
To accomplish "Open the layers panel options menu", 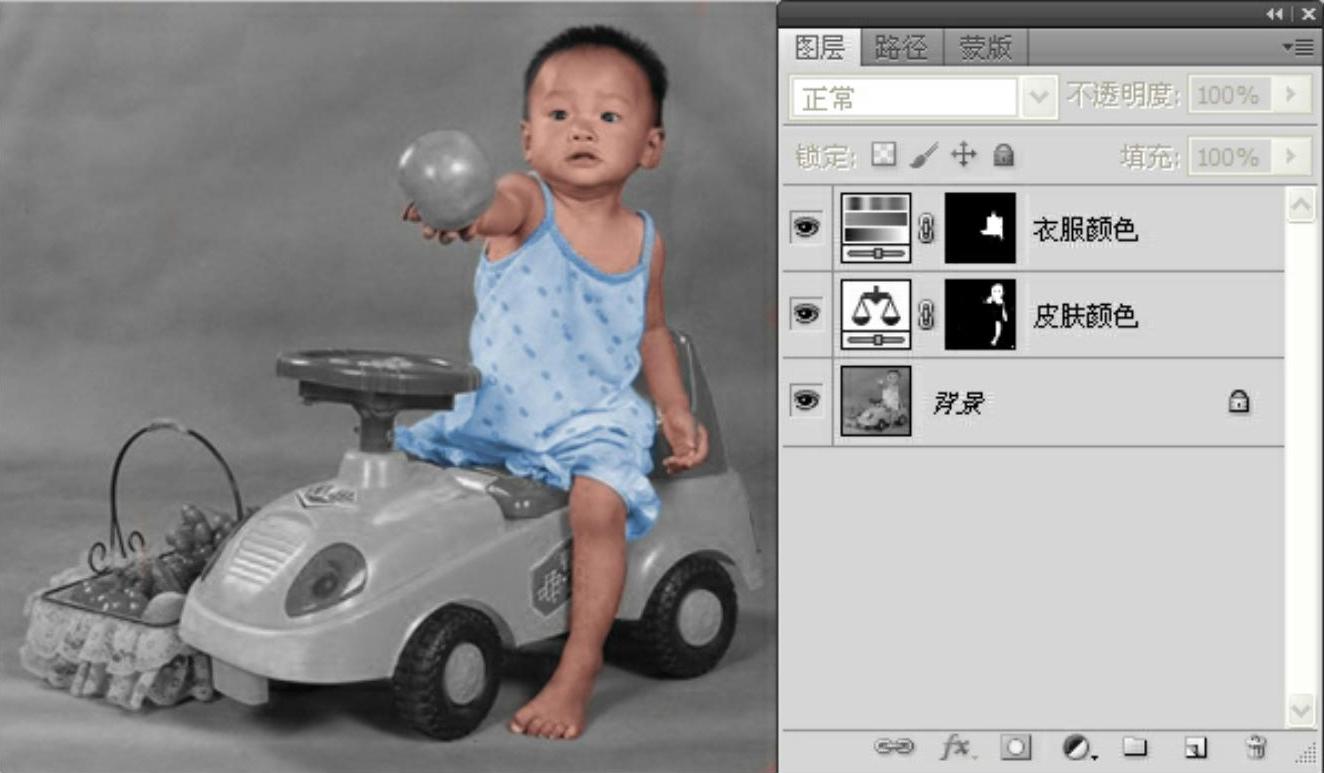I will (x=1299, y=47).
